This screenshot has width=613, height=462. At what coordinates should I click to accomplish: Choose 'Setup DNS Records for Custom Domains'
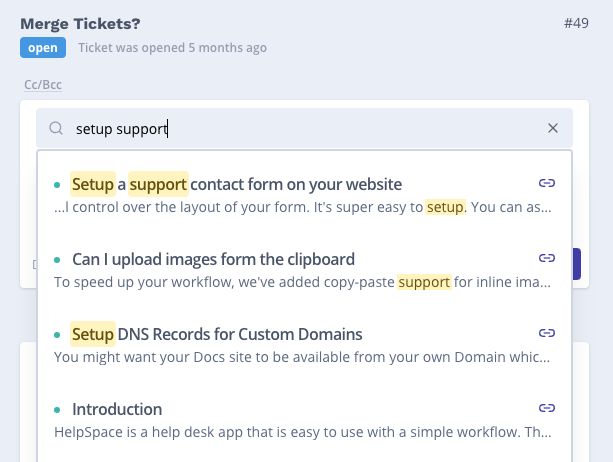tap(217, 334)
